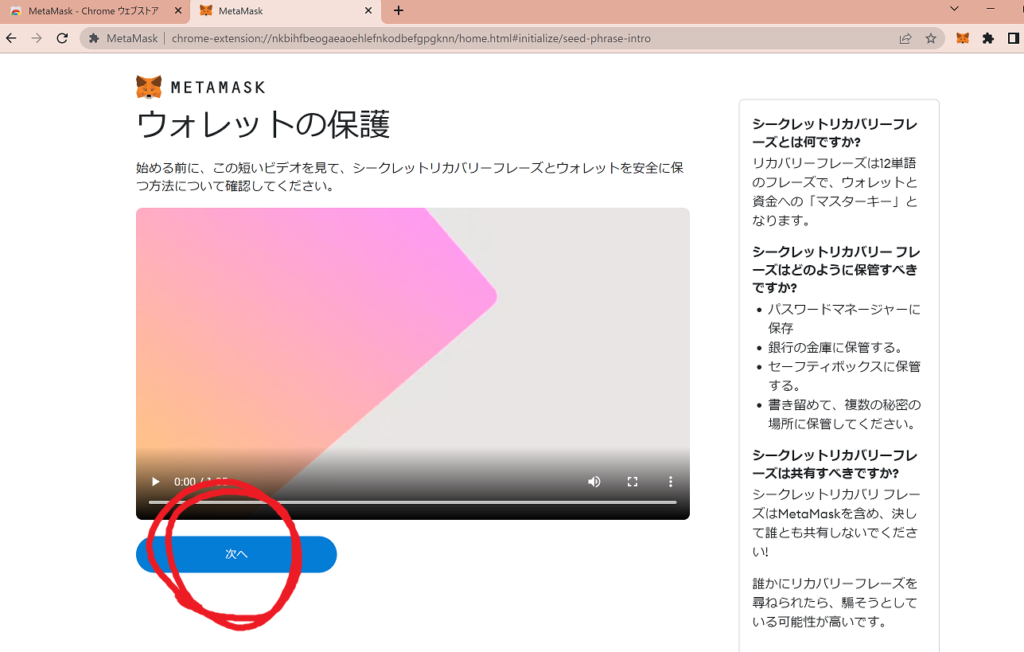The width and height of the screenshot is (1024, 652).
Task: Close the MetaMask web store tab
Action: point(178,10)
